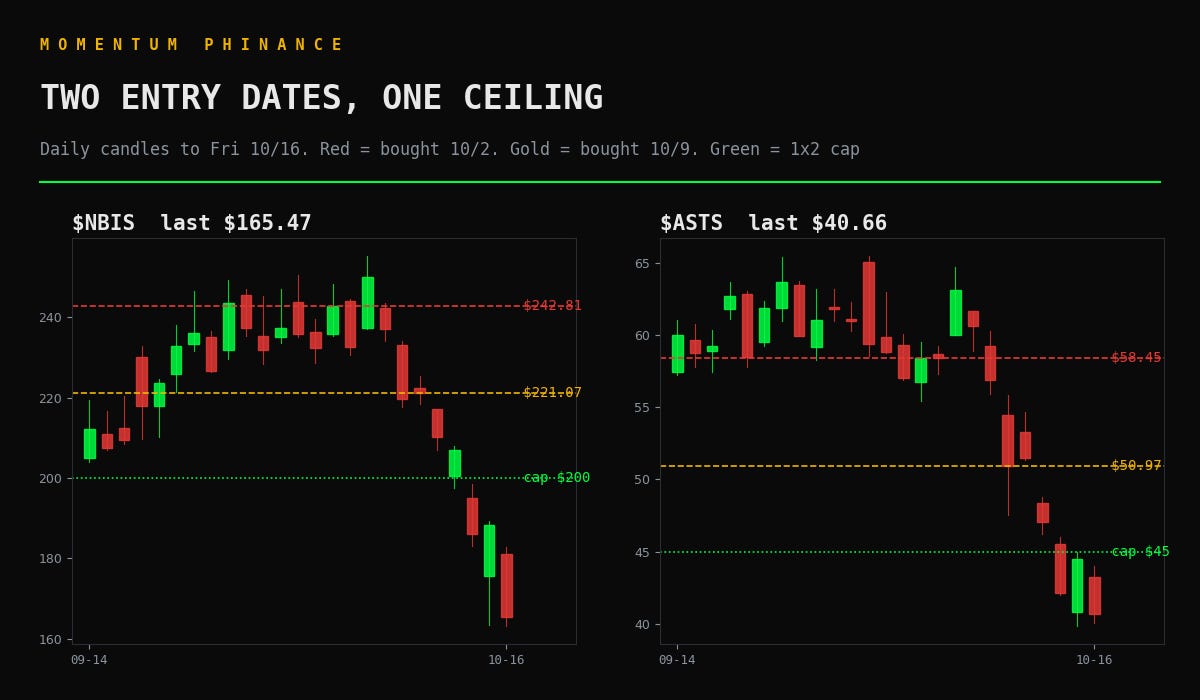Click the 09-14 date on NBIS chart

(89, 660)
